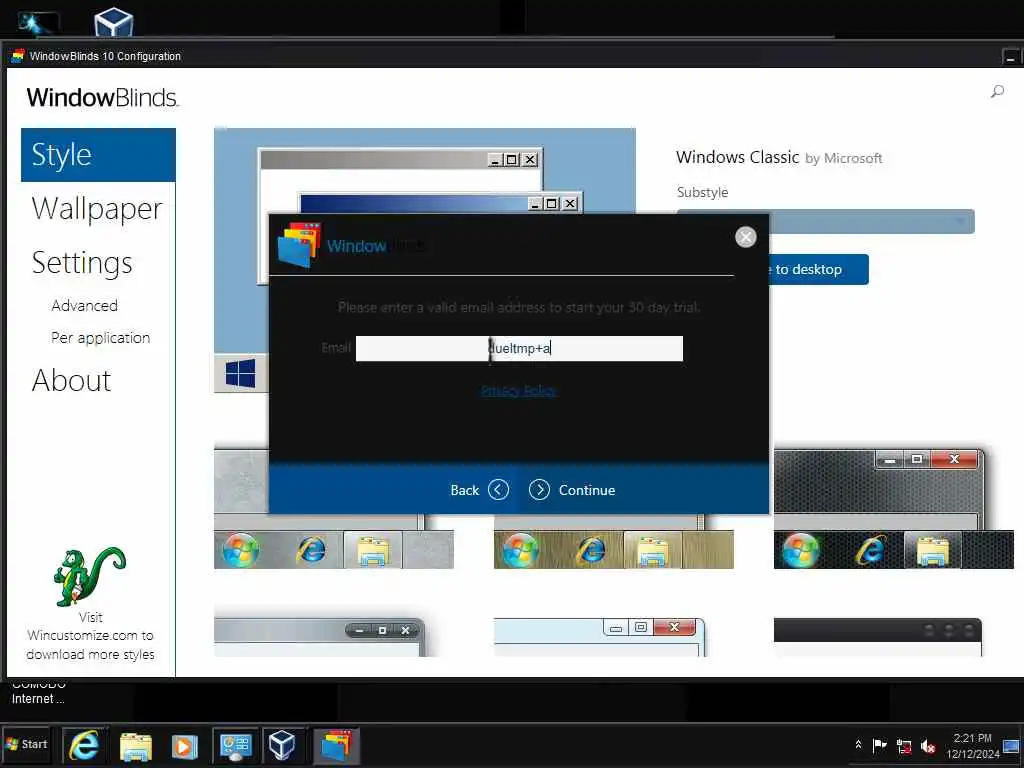Select bottom-row black style thumbnail
The image size is (1024, 768).
click(878, 637)
